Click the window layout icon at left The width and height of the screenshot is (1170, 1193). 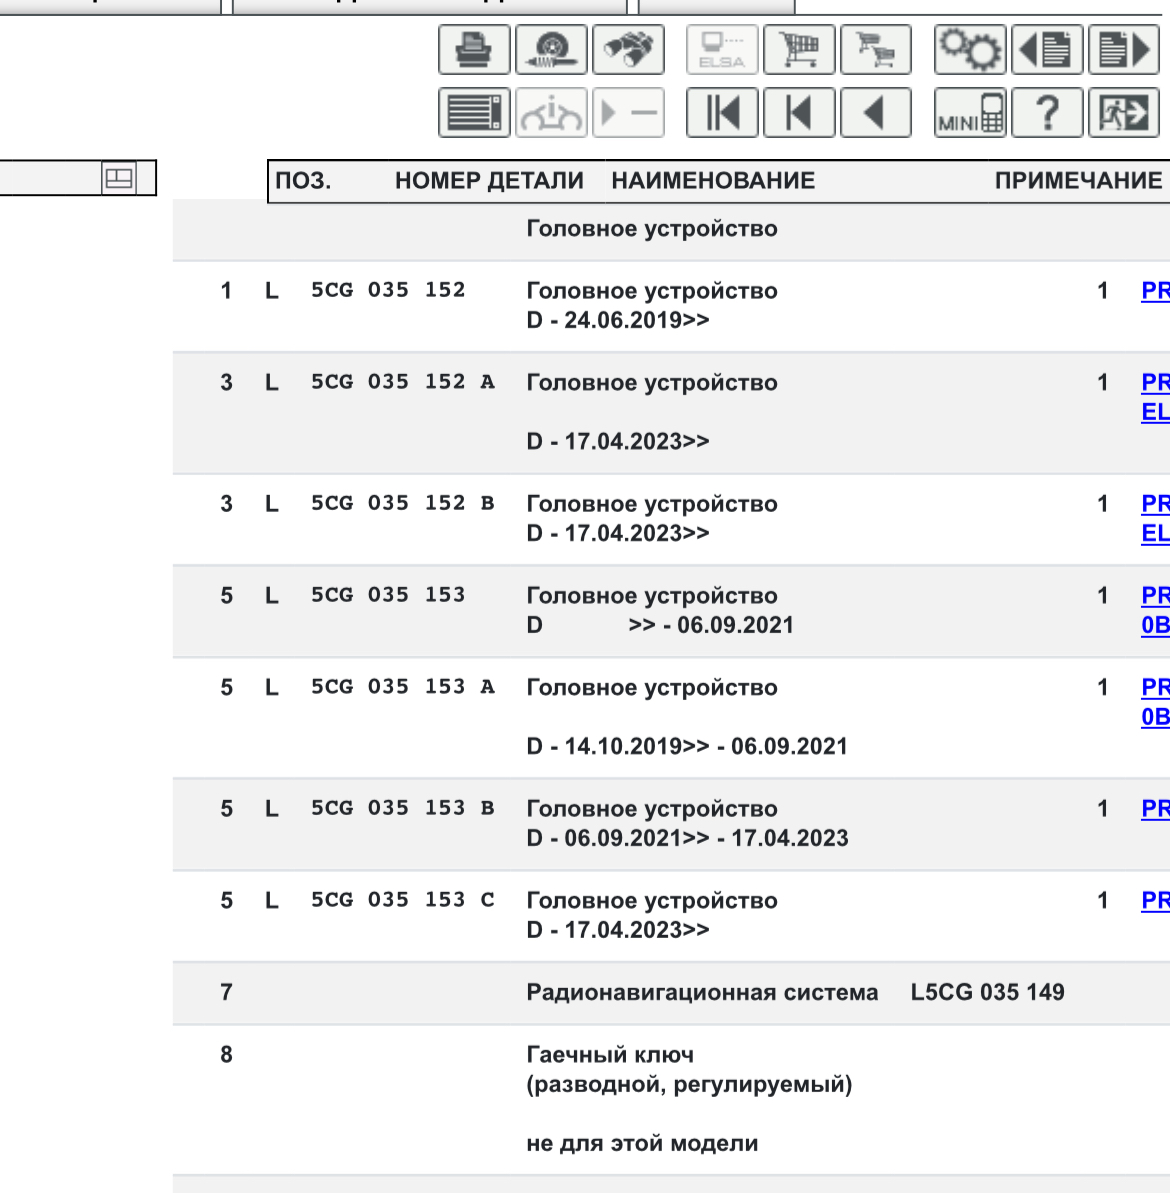pyautogui.click(x=119, y=178)
